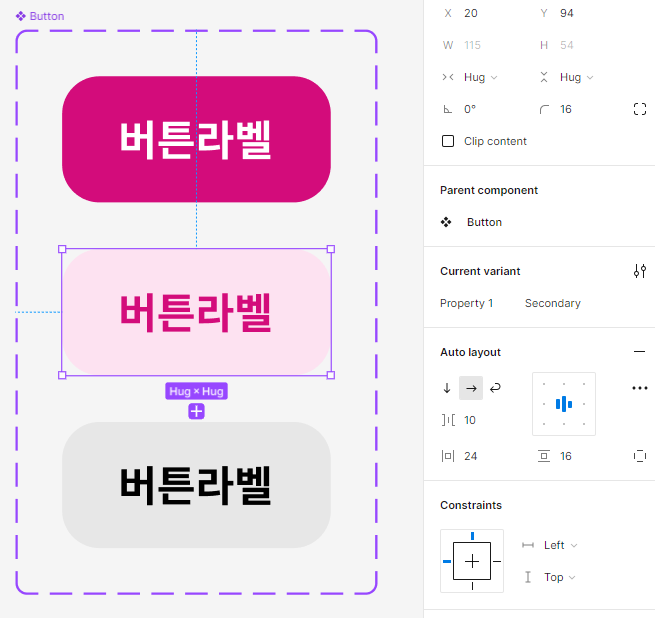Open the horizontal resizing Hug dropdown
Image resolution: width=655 pixels, height=618 pixels.
(x=480, y=77)
